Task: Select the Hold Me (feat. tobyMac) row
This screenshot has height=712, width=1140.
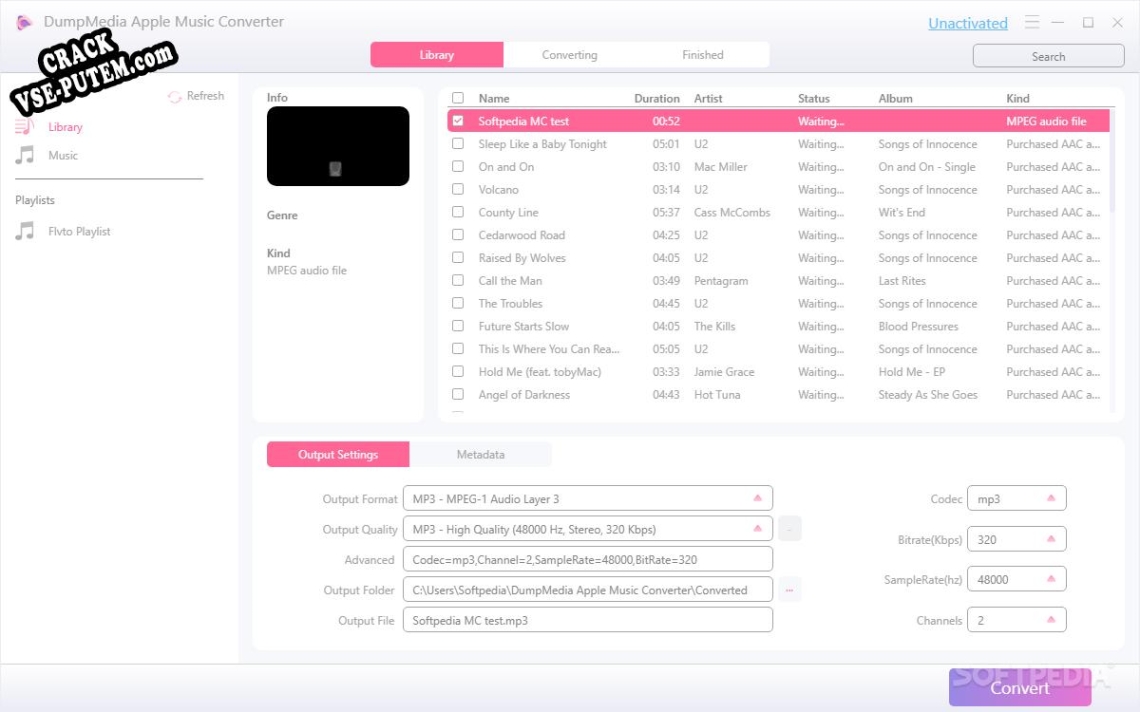Action: [x=778, y=372]
